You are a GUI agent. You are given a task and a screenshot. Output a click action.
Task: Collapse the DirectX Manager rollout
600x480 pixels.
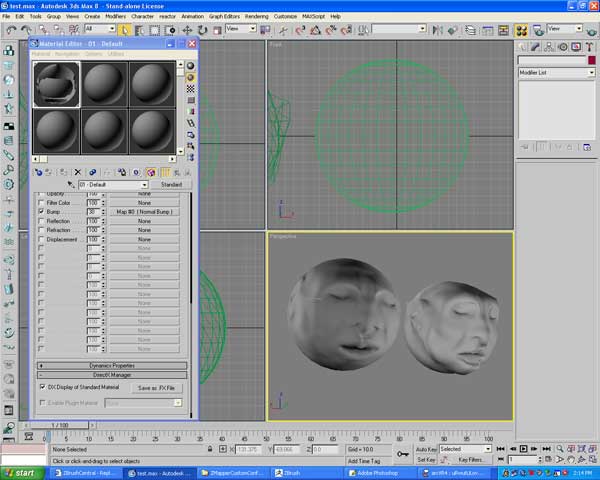pyautogui.click(x=112, y=375)
